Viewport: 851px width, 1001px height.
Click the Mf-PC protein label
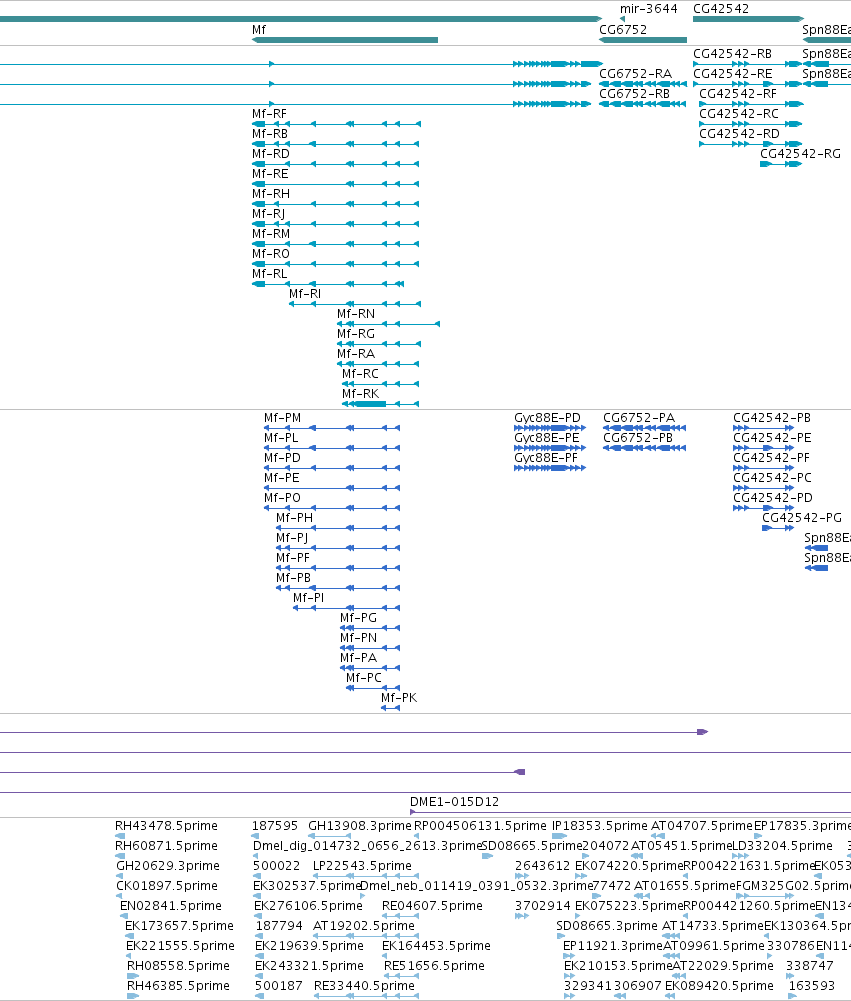(x=364, y=678)
